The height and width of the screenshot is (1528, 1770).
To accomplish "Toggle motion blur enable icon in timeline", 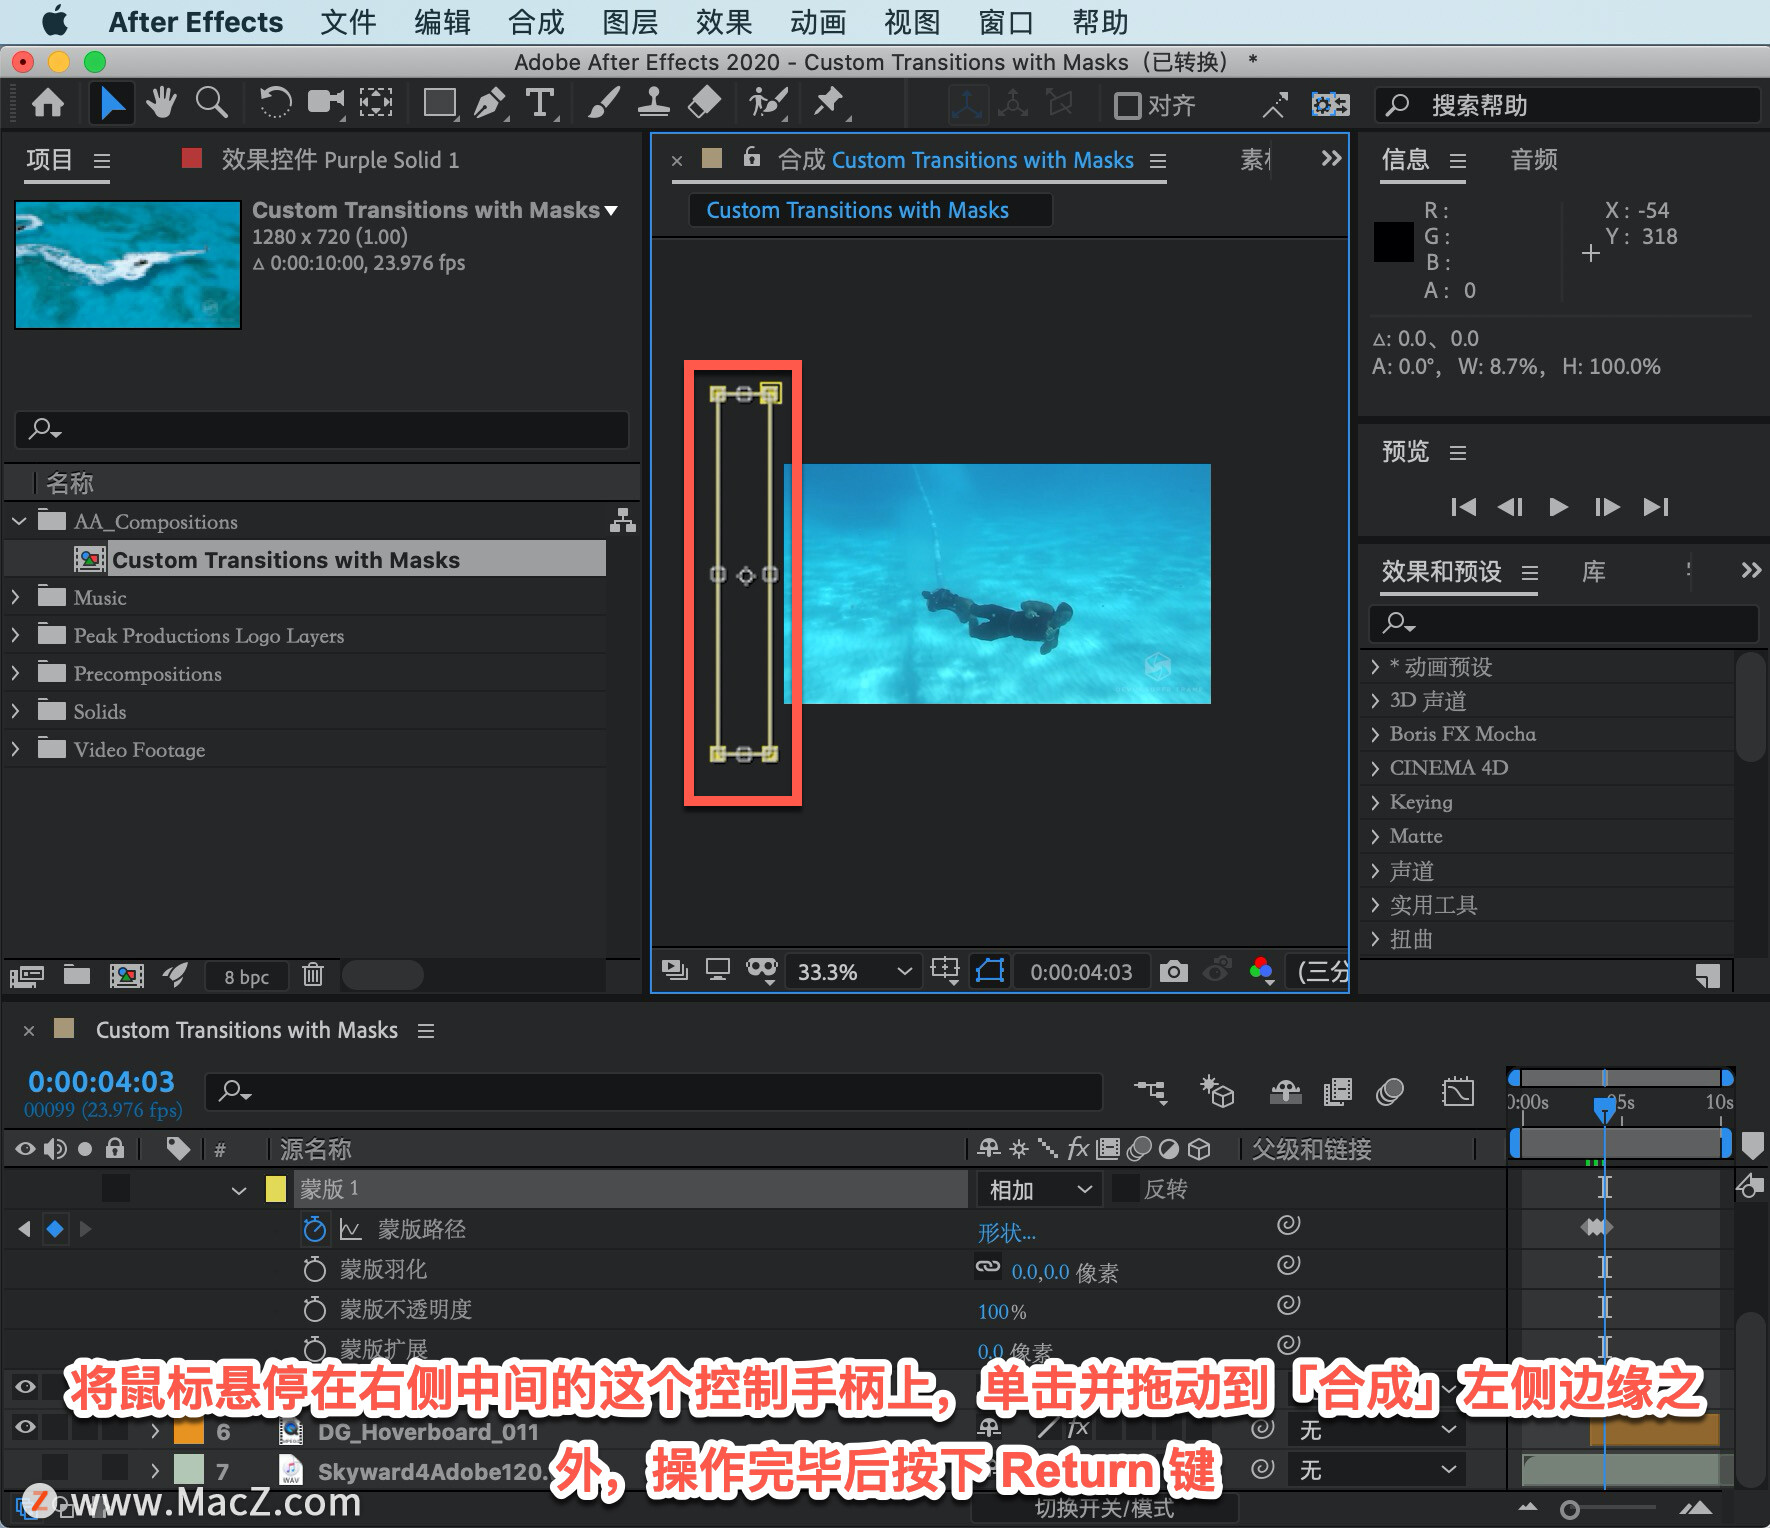I will [1390, 1091].
